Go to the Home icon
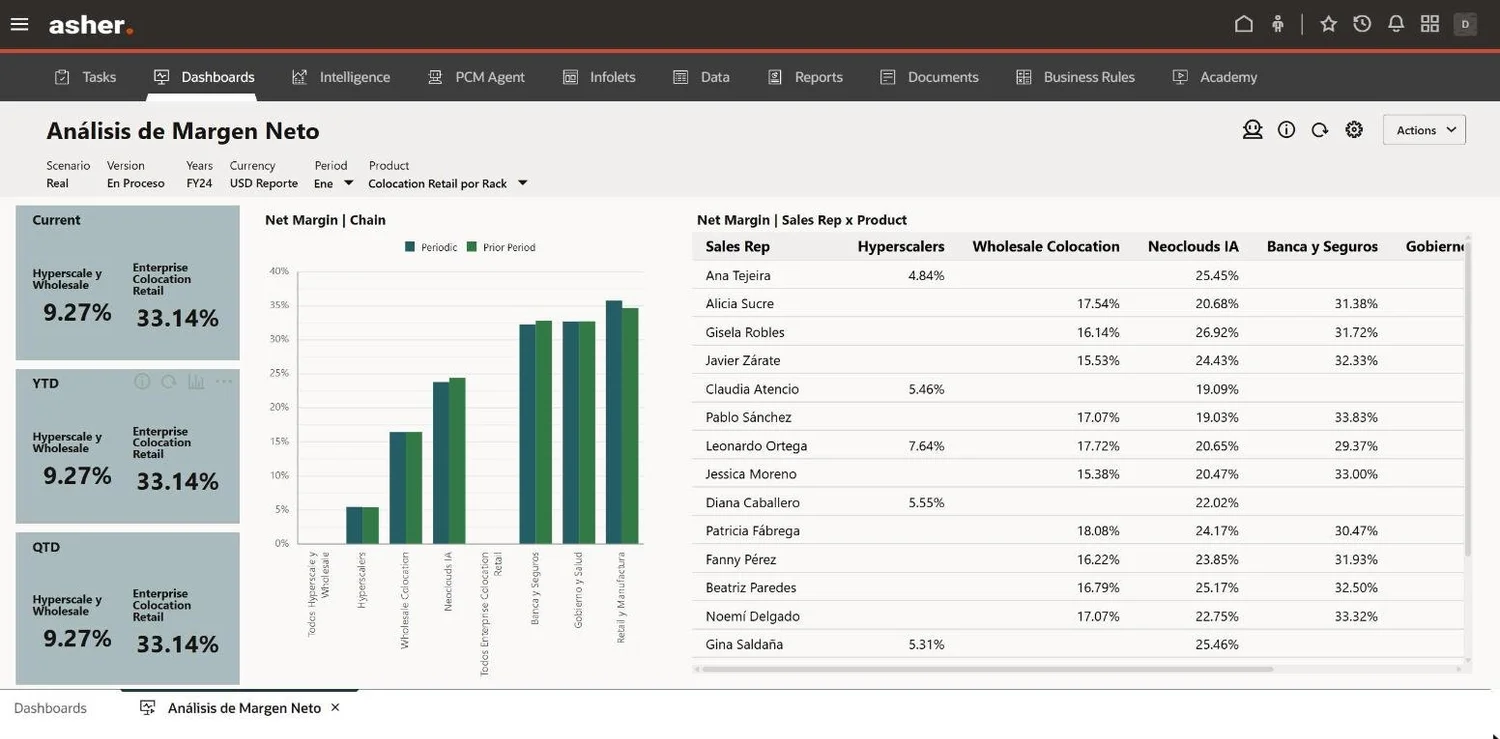The width and height of the screenshot is (1500, 739). 1244,24
